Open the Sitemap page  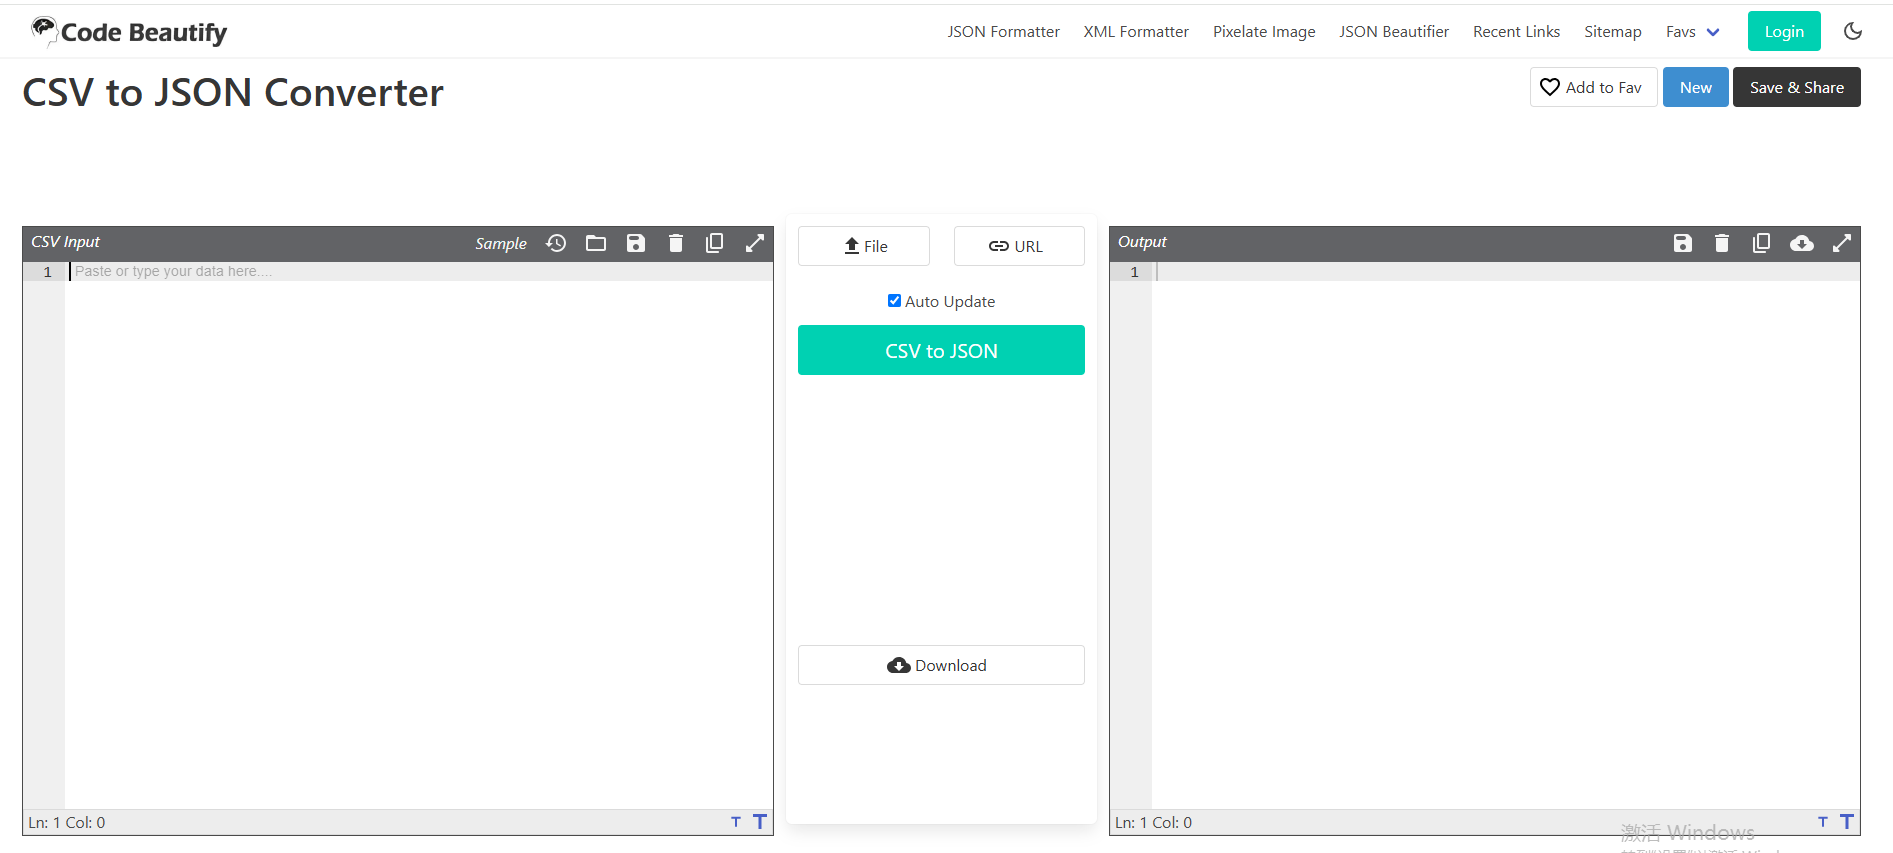pyautogui.click(x=1613, y=32)
